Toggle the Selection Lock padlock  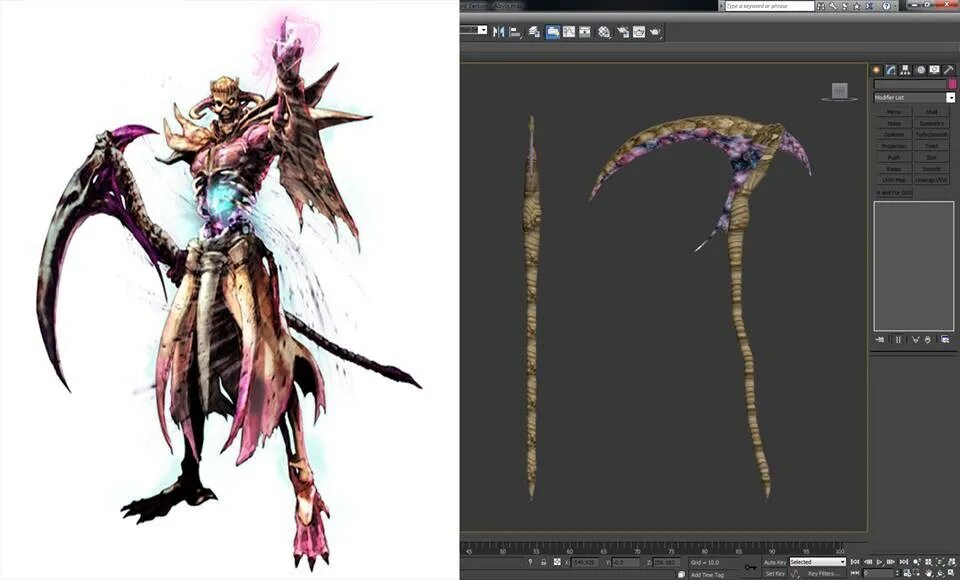pos(543,562)
